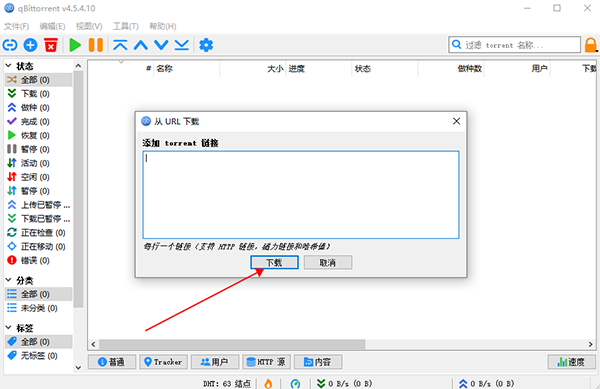Select 错误 (0) status filter
Image resolution: width=600 pixels, height=389 pixels.
[38, 260]
